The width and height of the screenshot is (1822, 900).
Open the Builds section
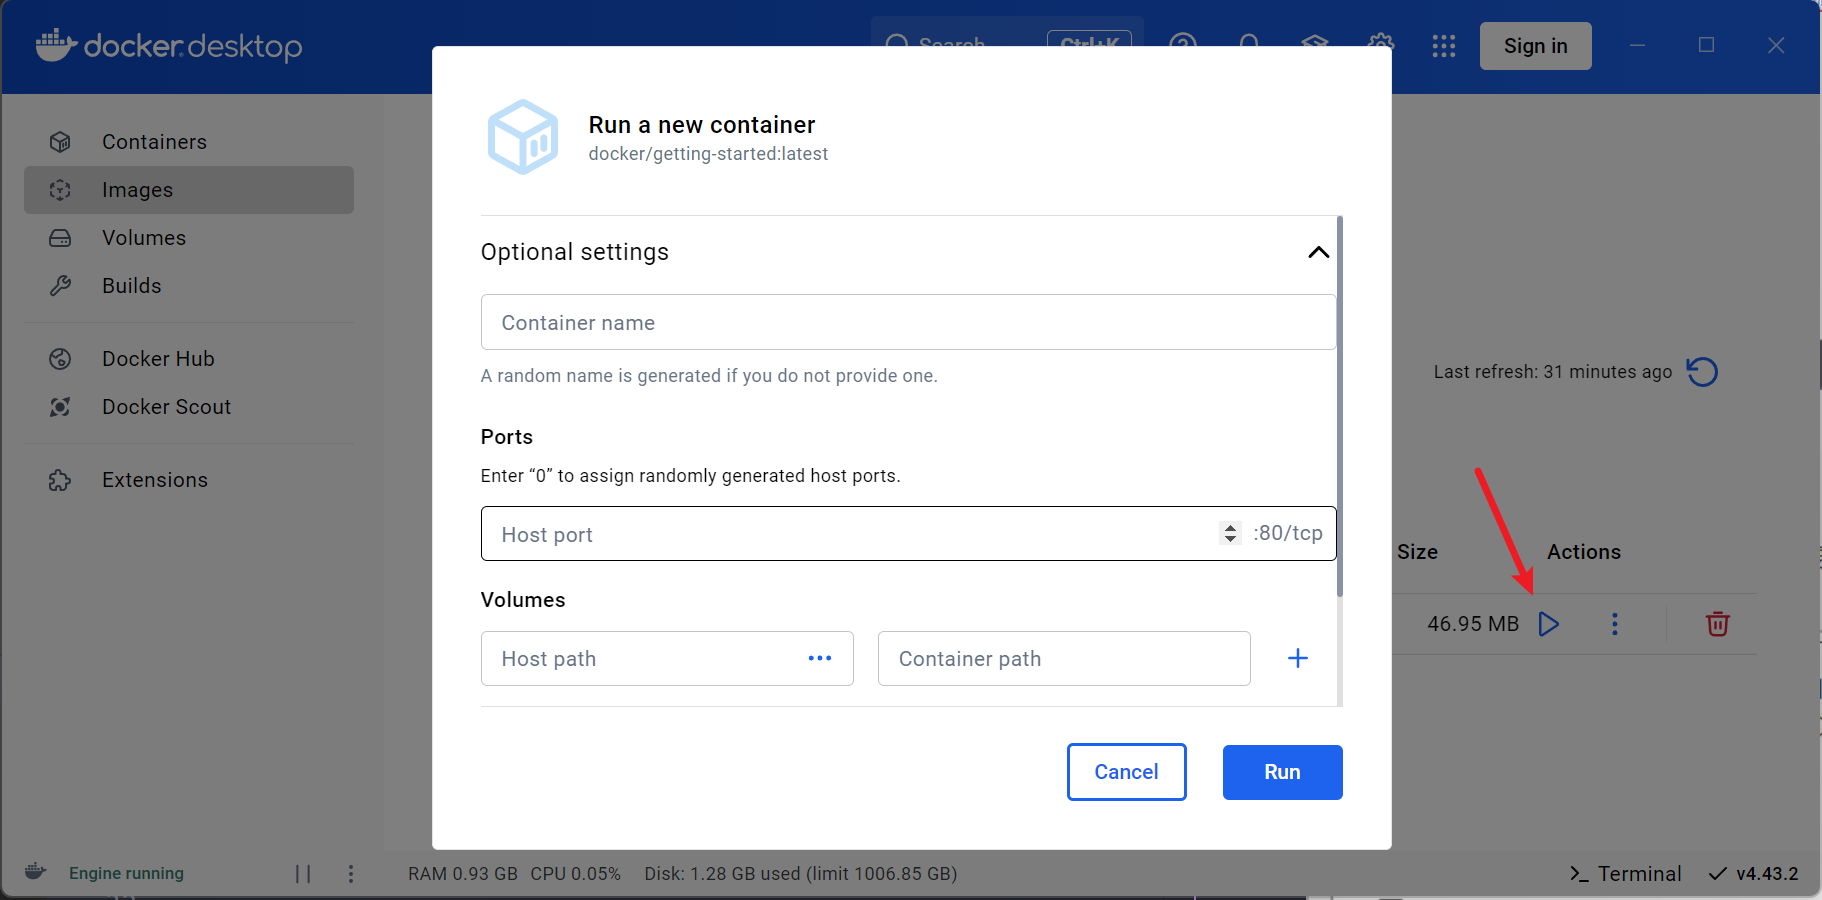pyautogui.click(x=132, y=286)
